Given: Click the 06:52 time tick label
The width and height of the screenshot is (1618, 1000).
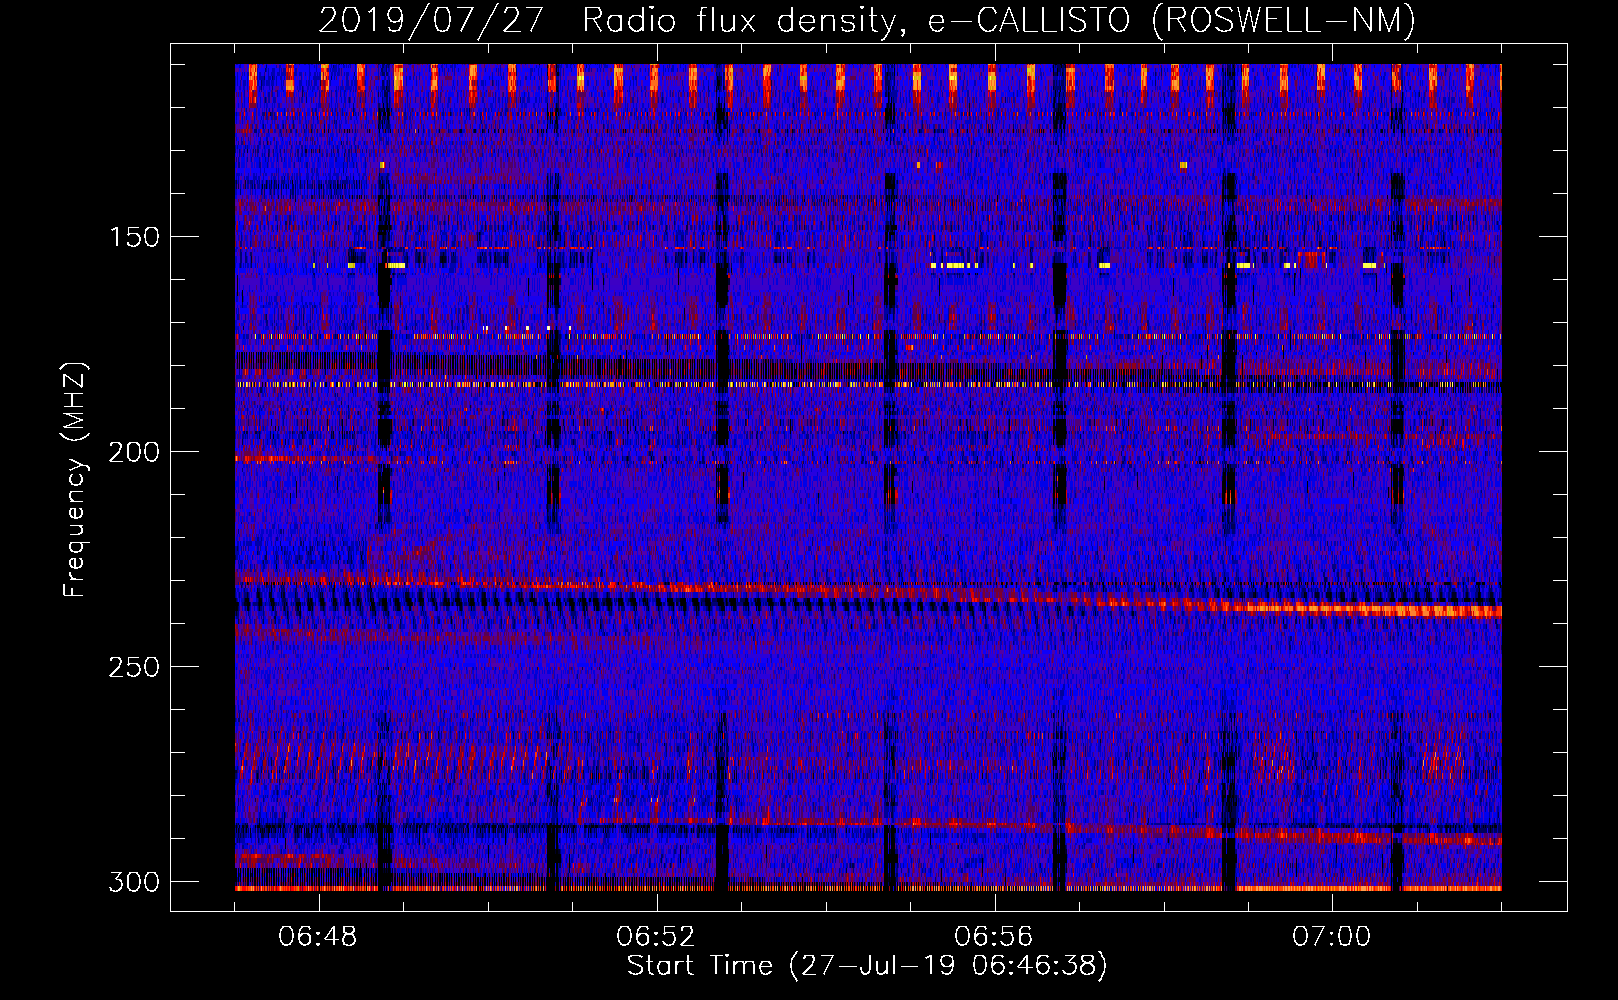Looking at the screenshot, I should (x=656, y=937).
